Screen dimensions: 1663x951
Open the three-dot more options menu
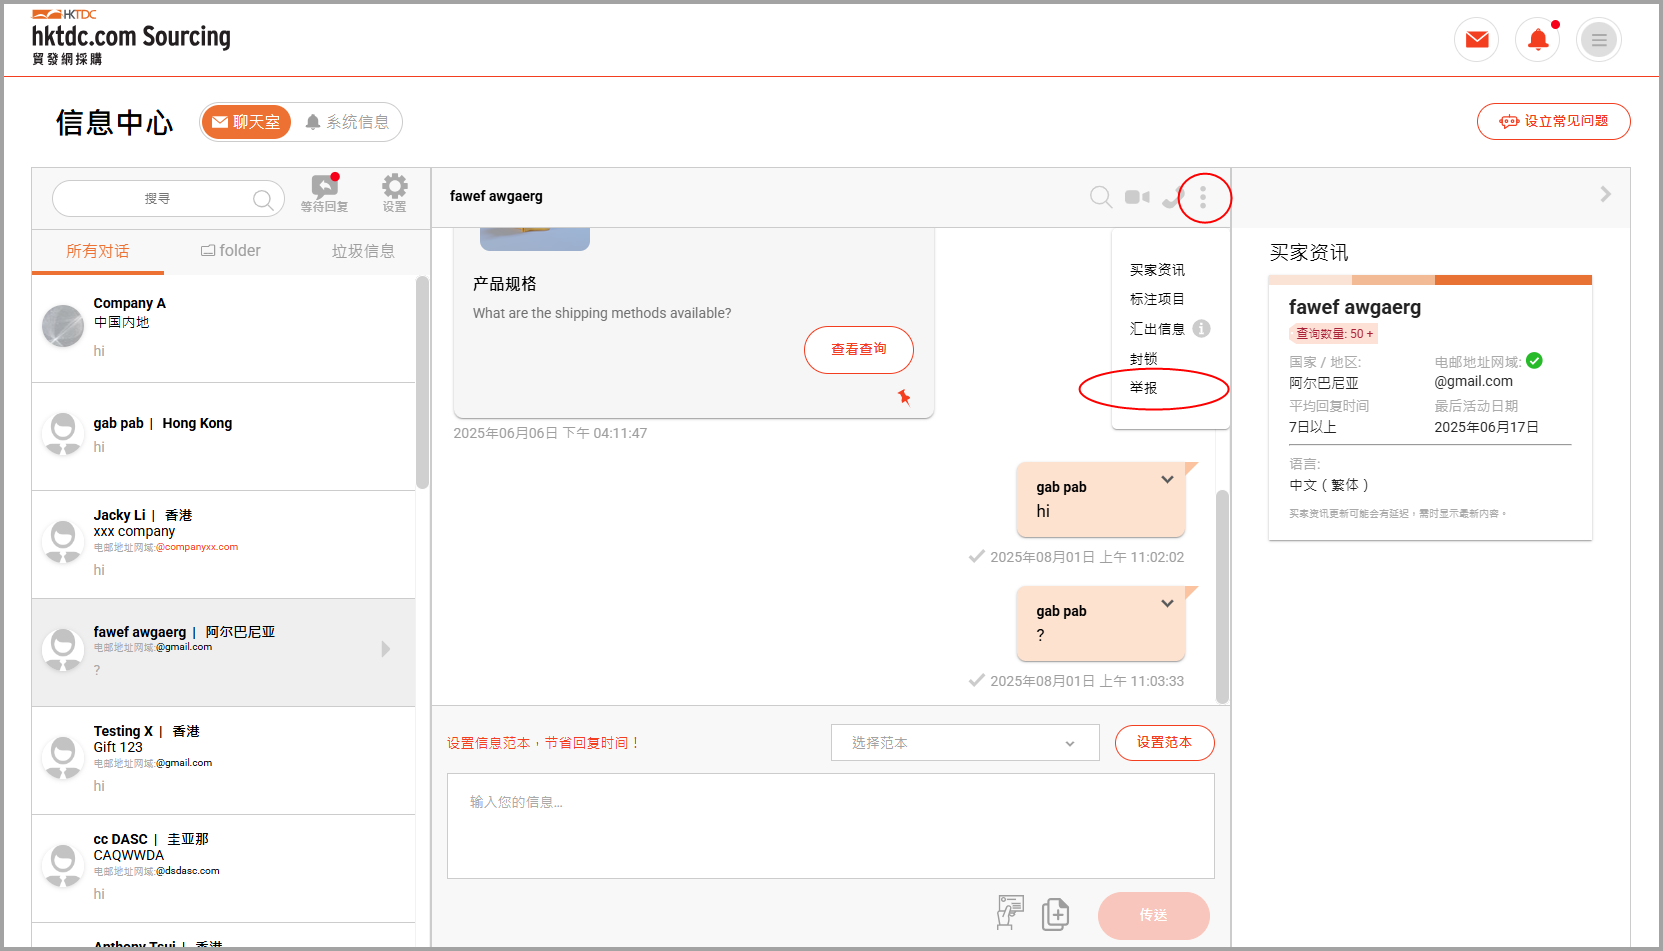pyautogui.click(x=1203, y=197)
